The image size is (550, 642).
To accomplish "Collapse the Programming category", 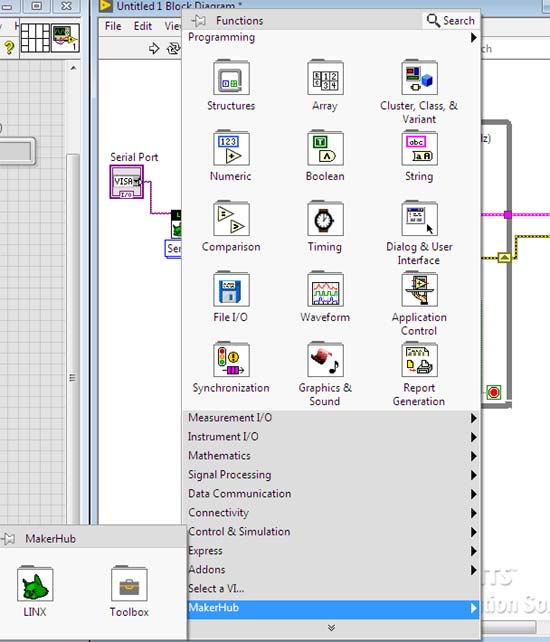I will (x=332, y=37).
